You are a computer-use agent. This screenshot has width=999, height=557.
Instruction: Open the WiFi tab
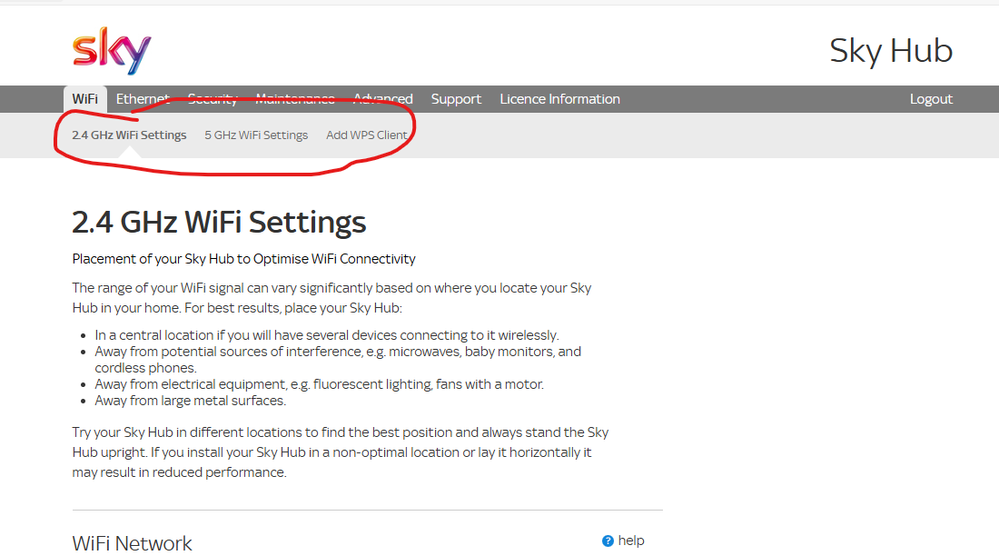point(85,99)
